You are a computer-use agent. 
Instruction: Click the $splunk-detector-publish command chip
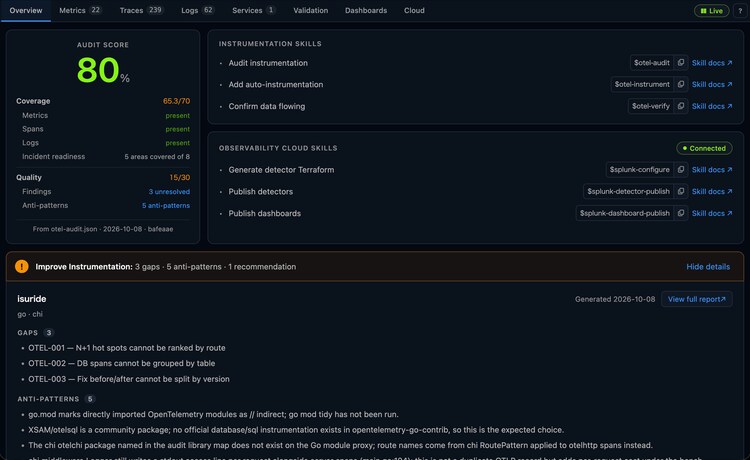coord(628,191)
